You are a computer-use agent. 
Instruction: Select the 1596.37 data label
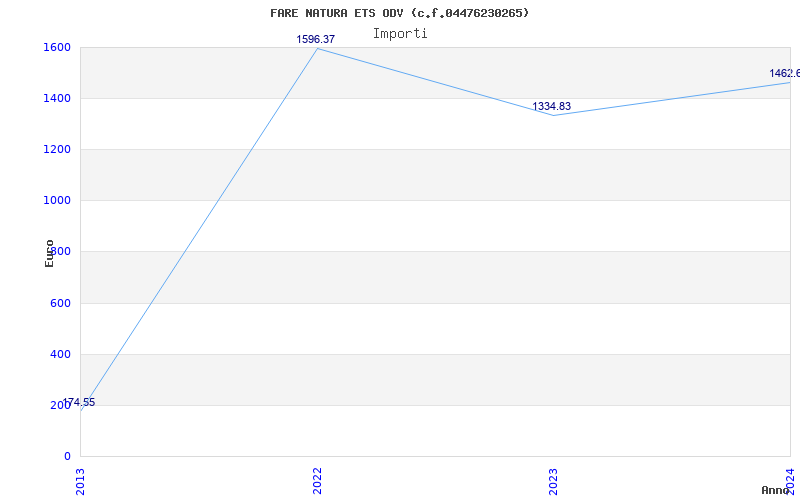pyautogui.click(x=315, y=39)
